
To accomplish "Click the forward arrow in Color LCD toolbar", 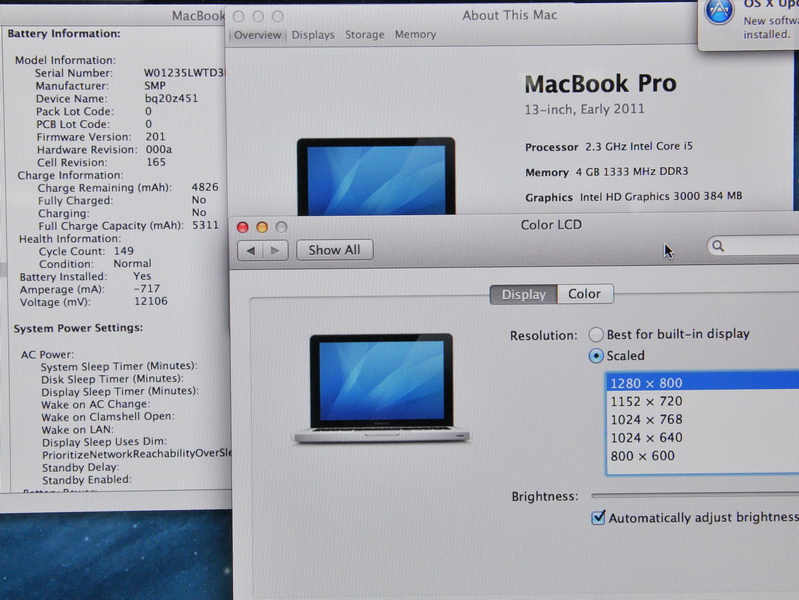I will [275, 250].
